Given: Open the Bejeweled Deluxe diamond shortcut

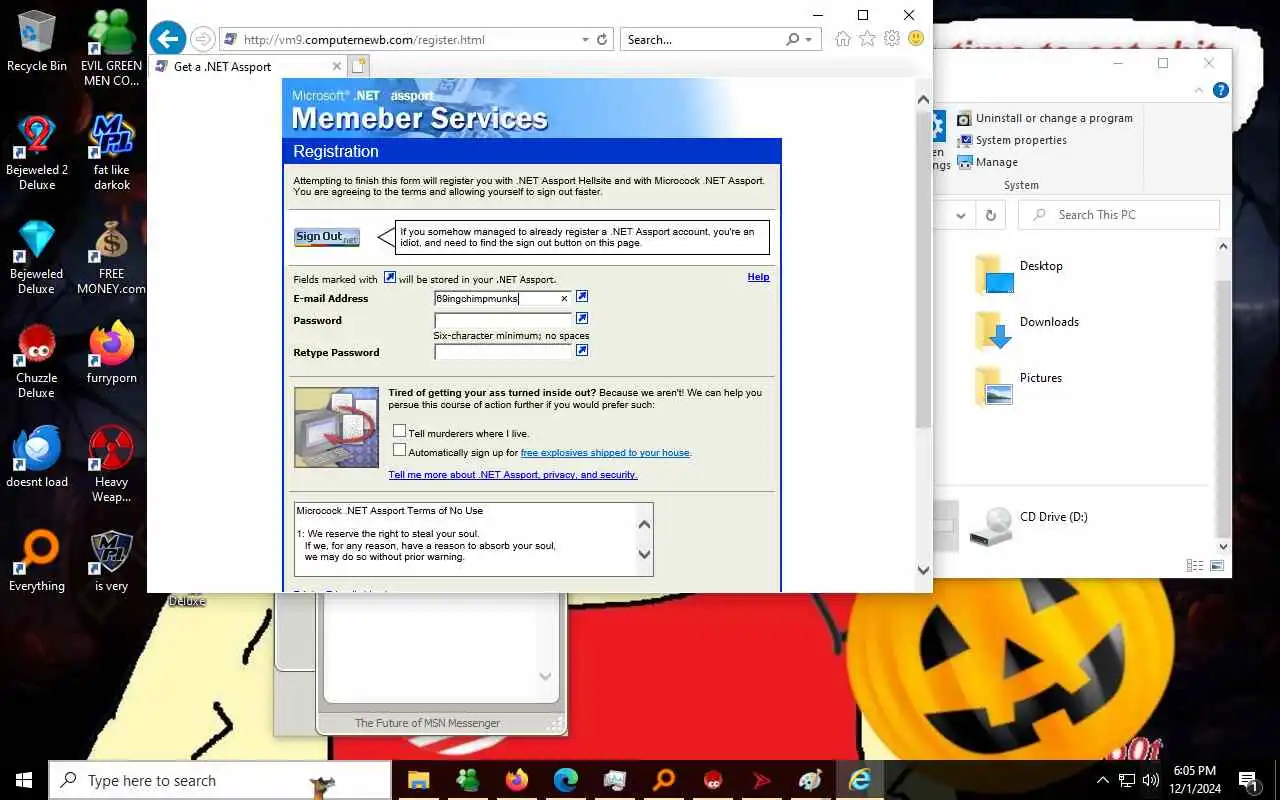Looking at the screenshot, I should point(37,256).
